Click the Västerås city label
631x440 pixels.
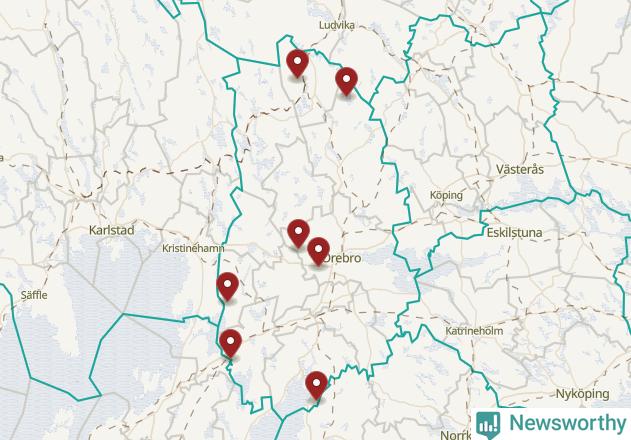click(520, 169)
